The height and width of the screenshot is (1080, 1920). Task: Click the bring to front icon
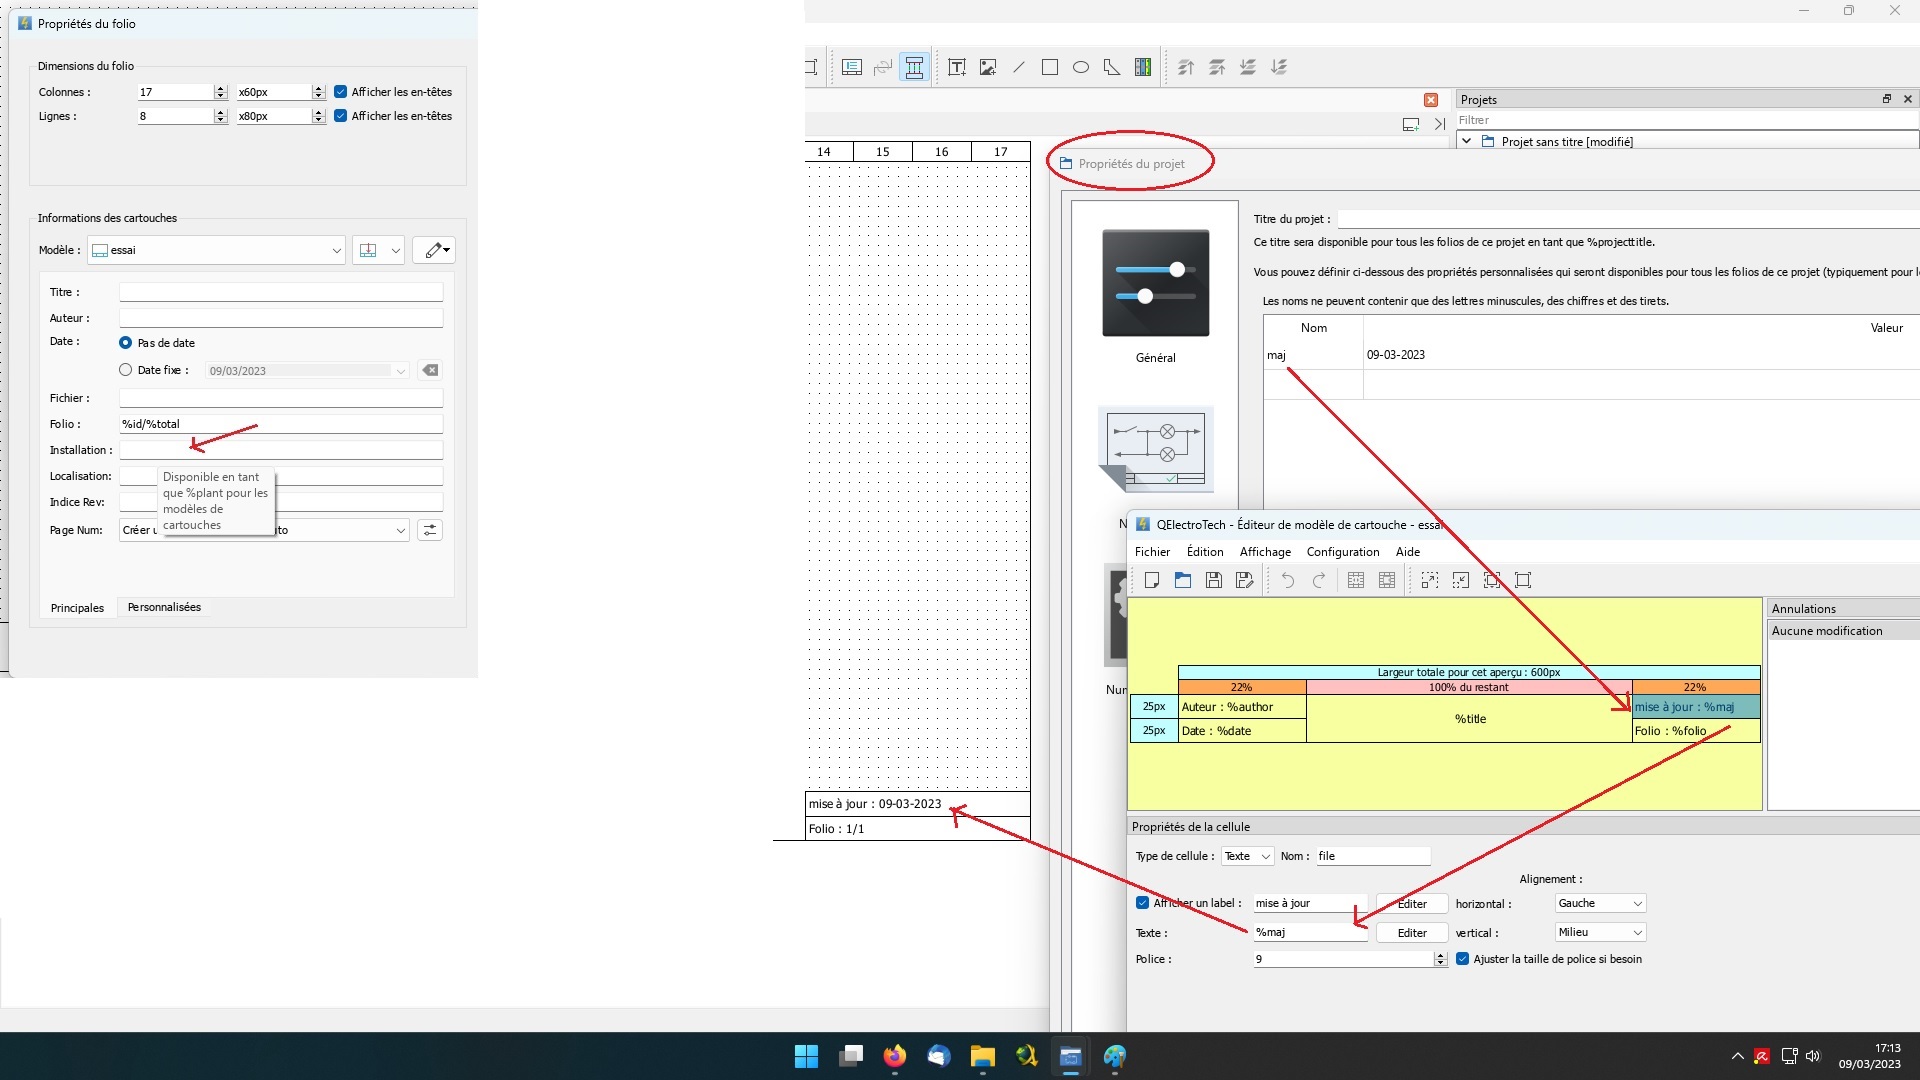[1186, 67]
